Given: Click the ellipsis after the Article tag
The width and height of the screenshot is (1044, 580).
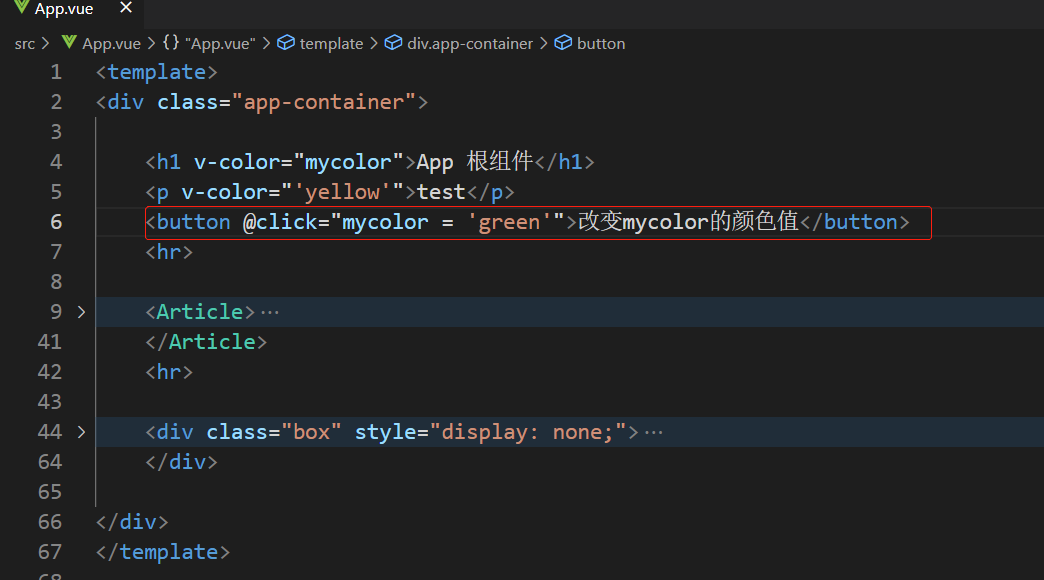Looking at the screenshot, I should click(270, 312).
